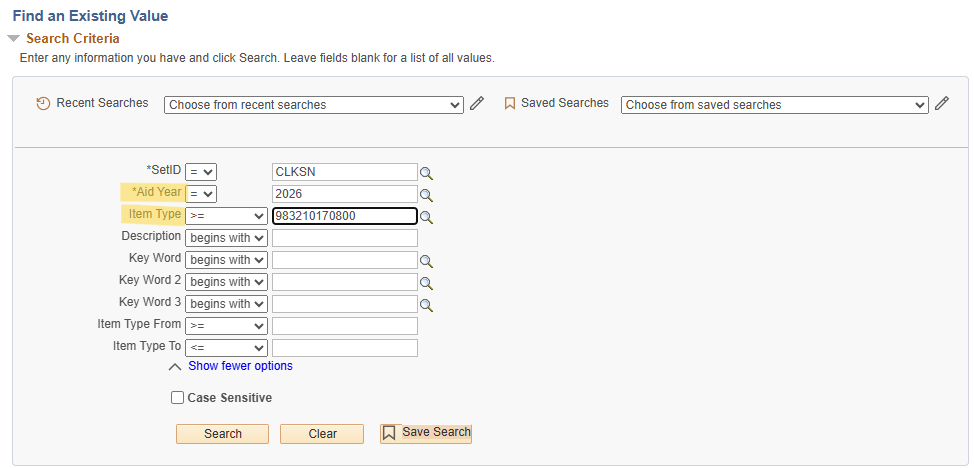
Task: Click into the Description text field
Action: click(x=344, y=238)
